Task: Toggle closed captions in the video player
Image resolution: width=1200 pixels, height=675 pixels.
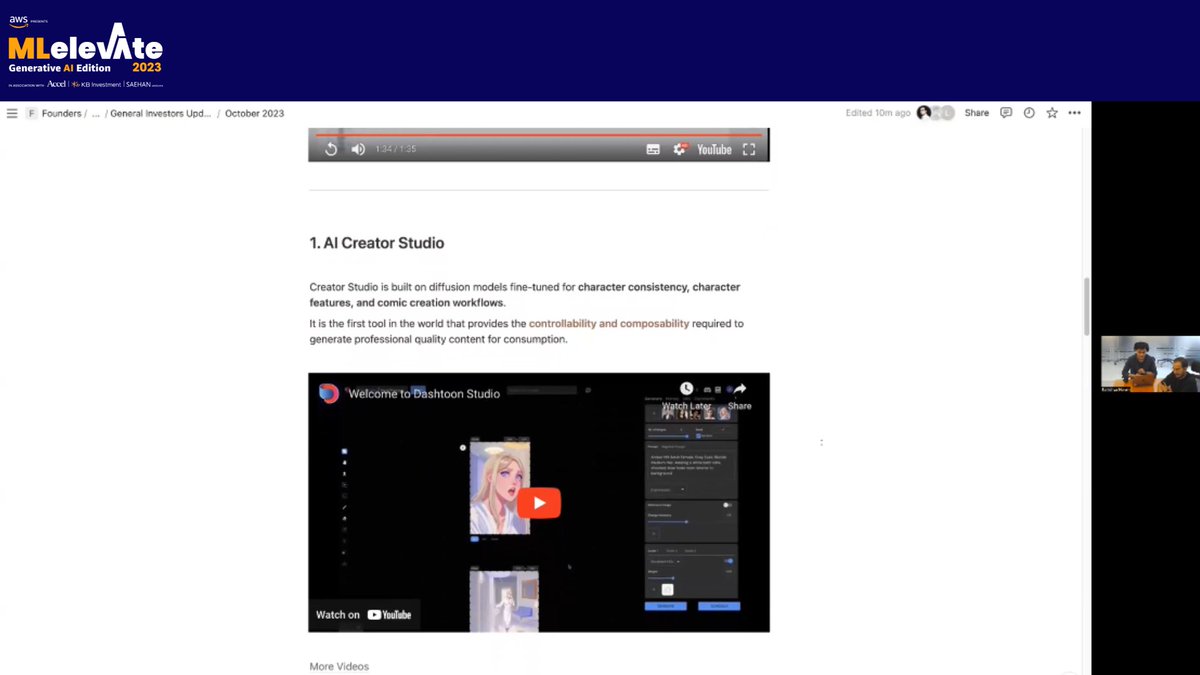Action: [652, 148]
